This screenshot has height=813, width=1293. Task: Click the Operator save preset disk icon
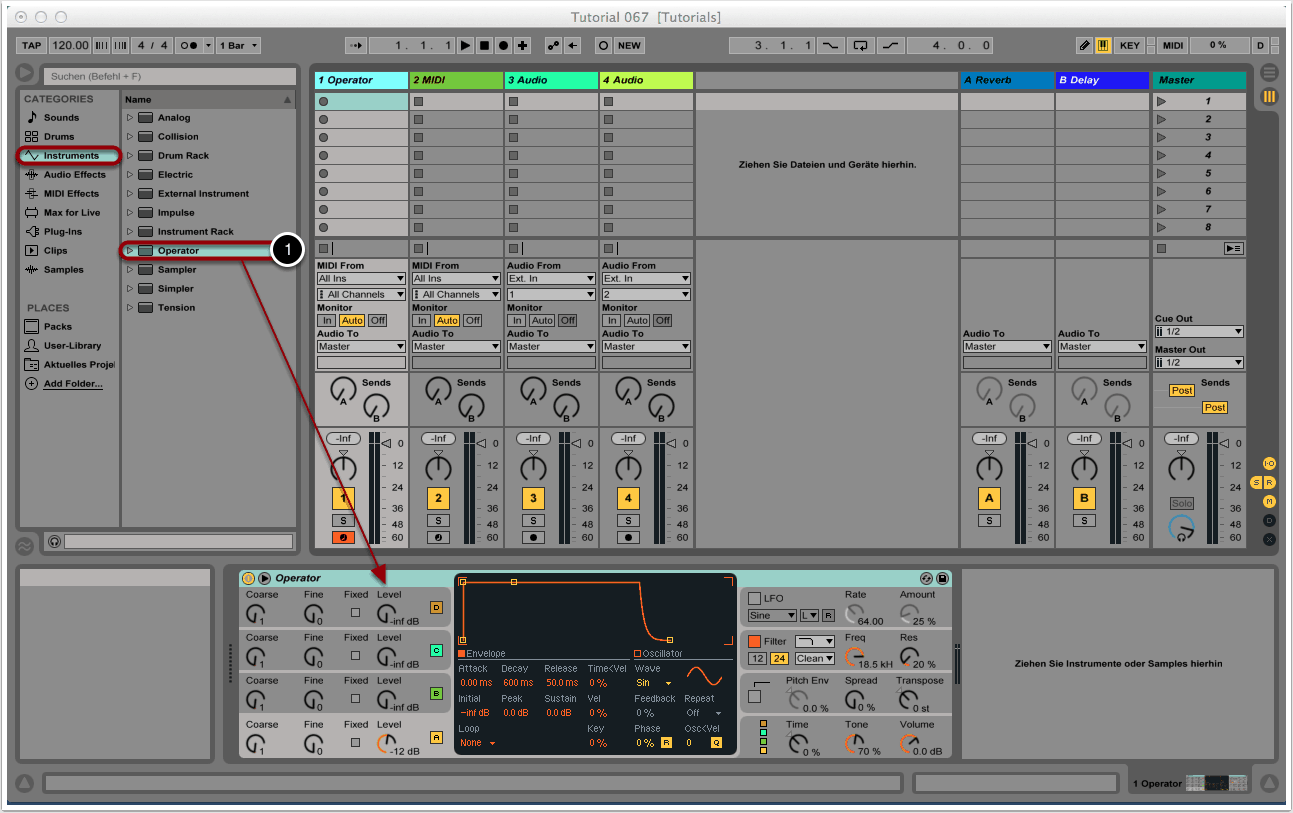[941, 578]
